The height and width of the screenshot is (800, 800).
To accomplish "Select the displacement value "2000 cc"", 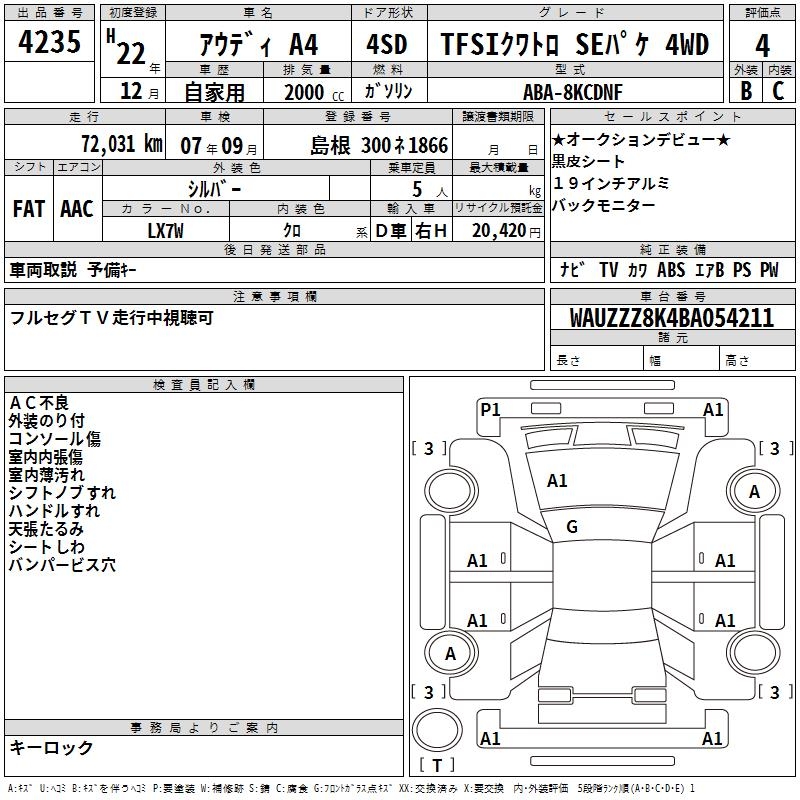I will tap(314, 92).
